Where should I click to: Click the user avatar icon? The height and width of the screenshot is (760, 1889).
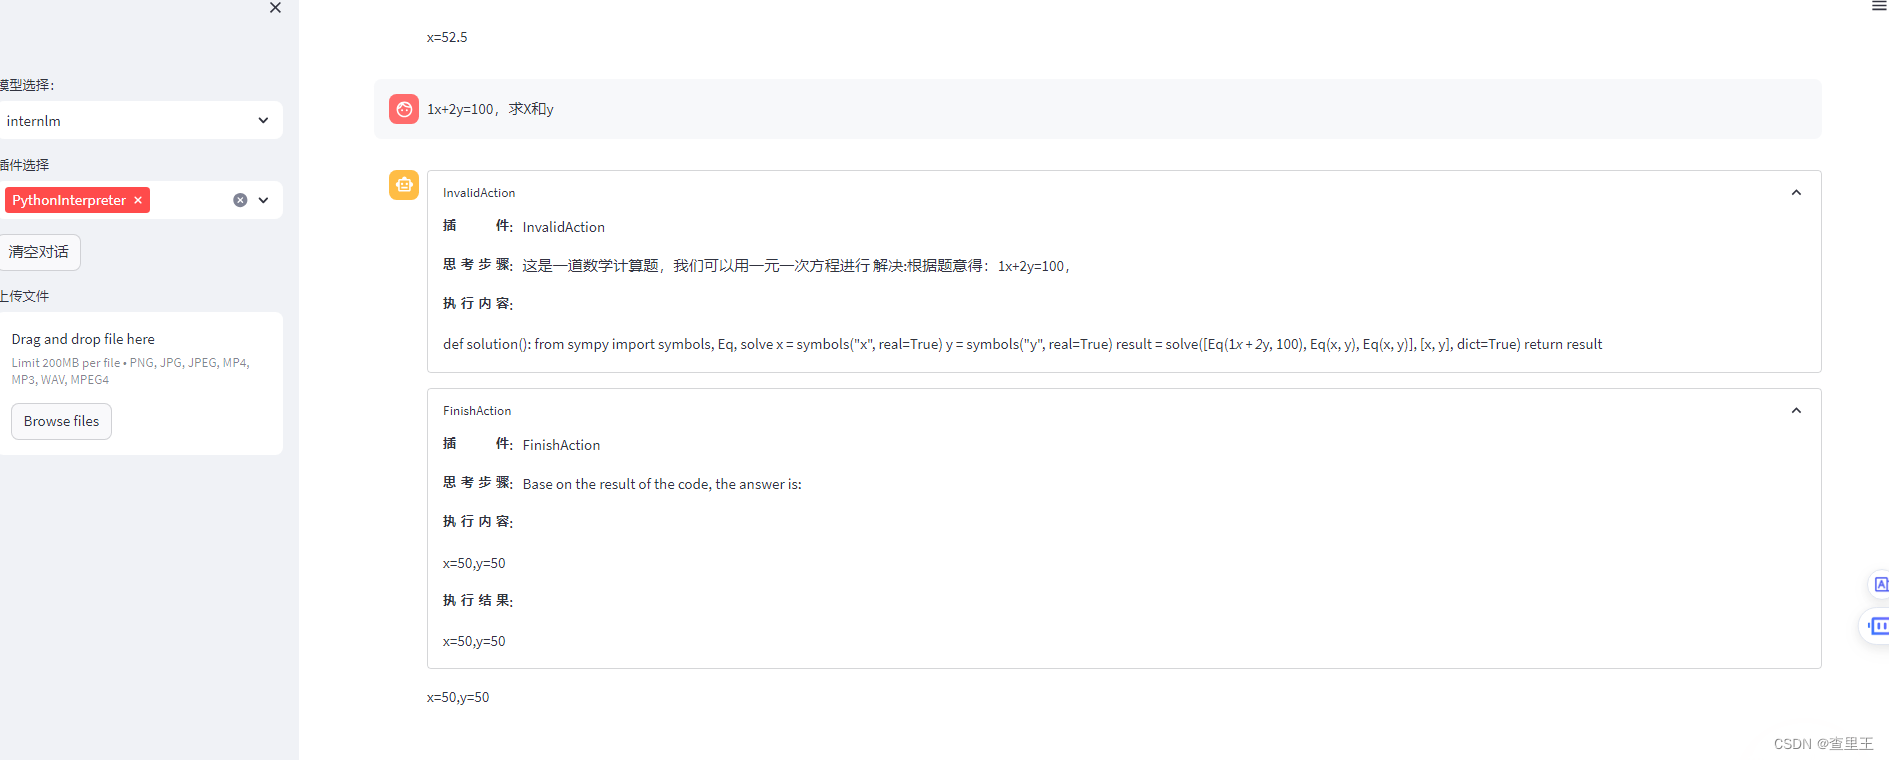click(x=404, y=109)
